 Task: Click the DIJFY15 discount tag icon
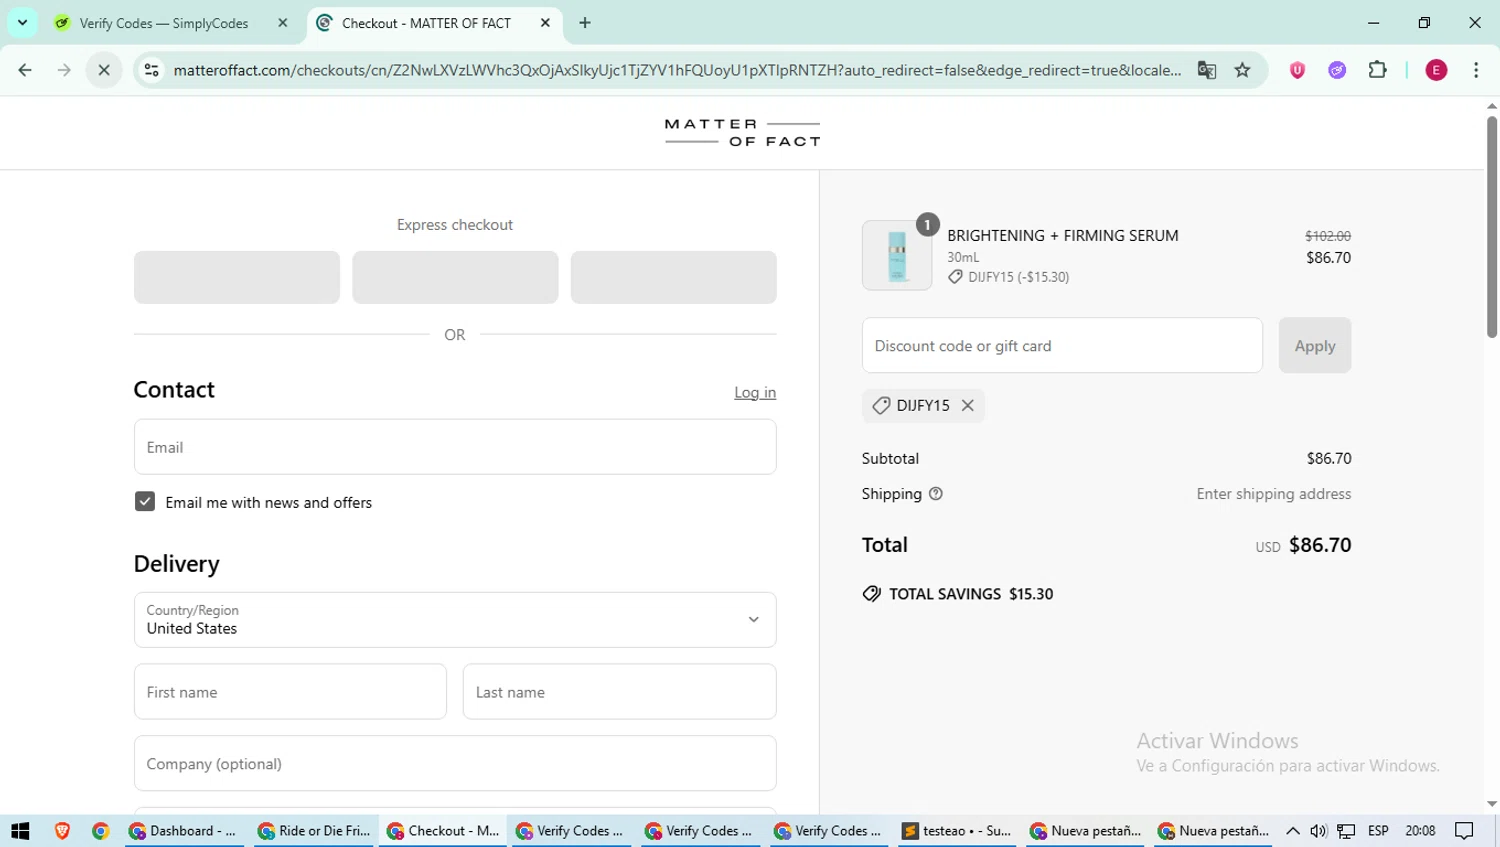[881, 405]
